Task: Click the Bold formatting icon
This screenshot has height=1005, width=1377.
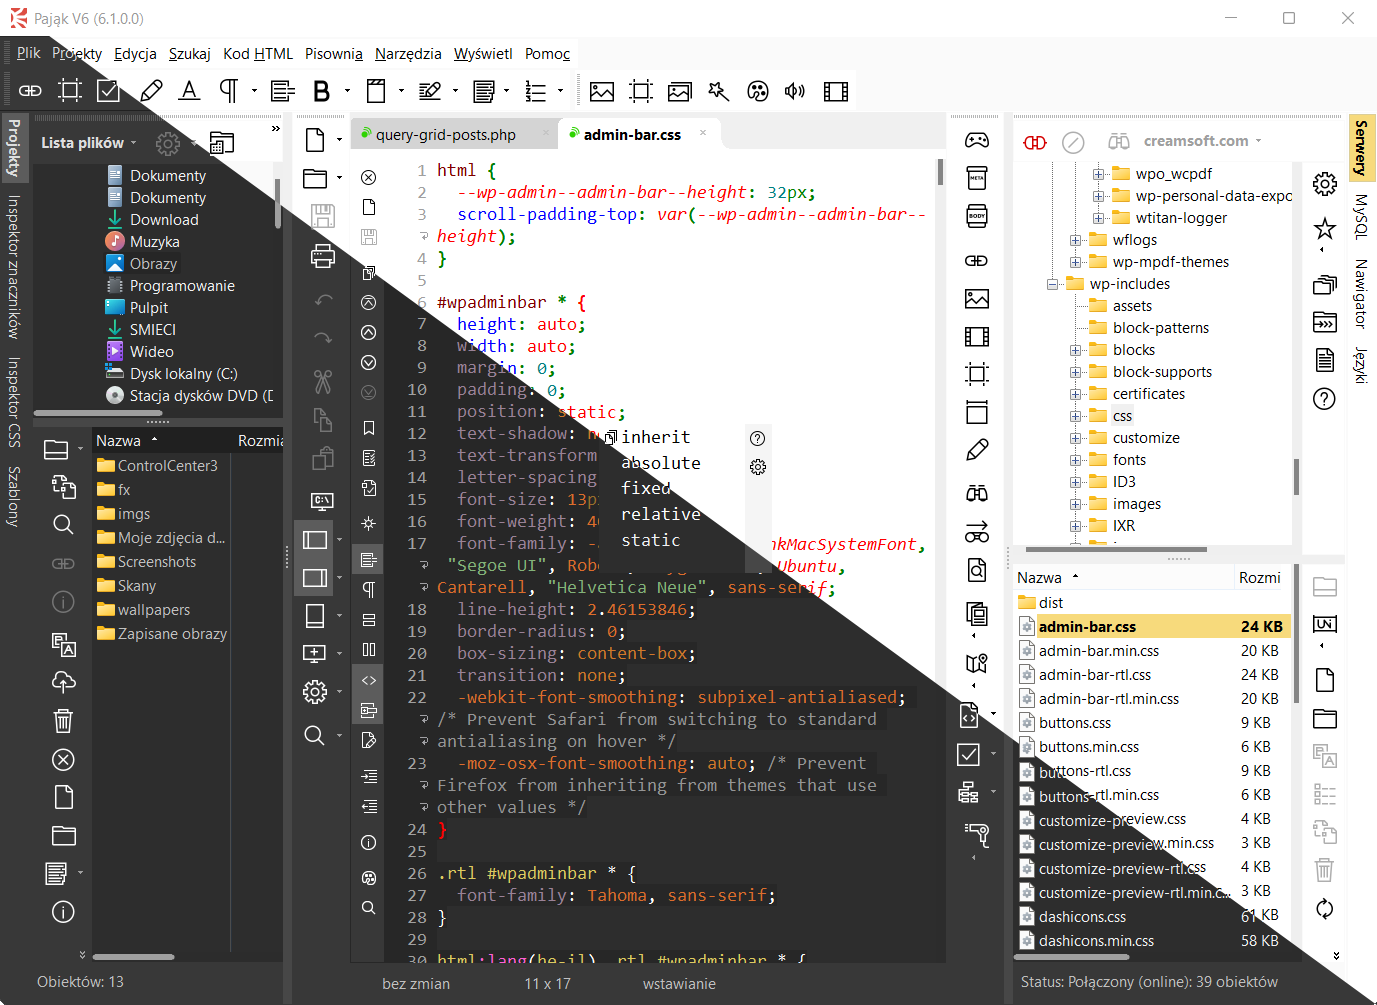Action: [322, 91]
